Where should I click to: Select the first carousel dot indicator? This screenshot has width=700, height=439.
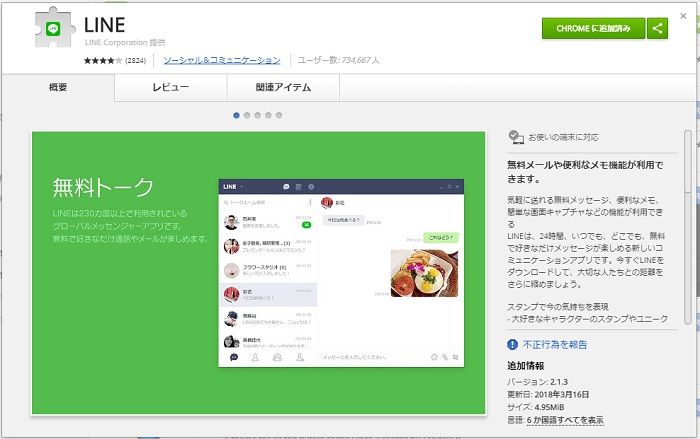pos(236,115)
